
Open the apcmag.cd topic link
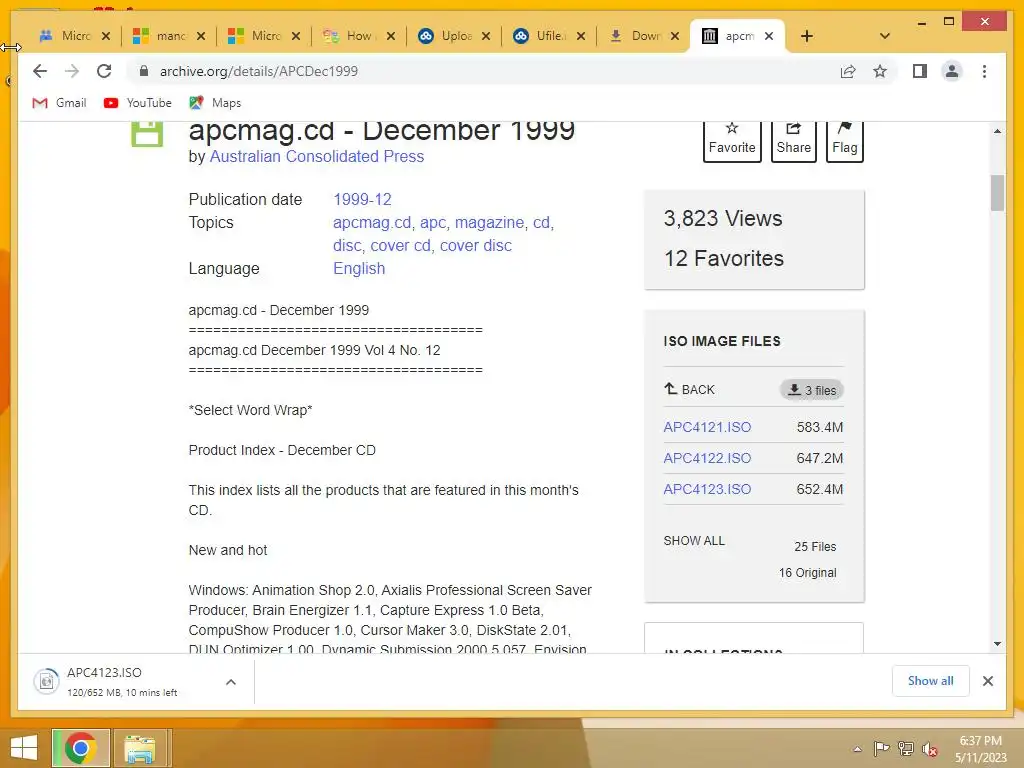coord(372,223)
